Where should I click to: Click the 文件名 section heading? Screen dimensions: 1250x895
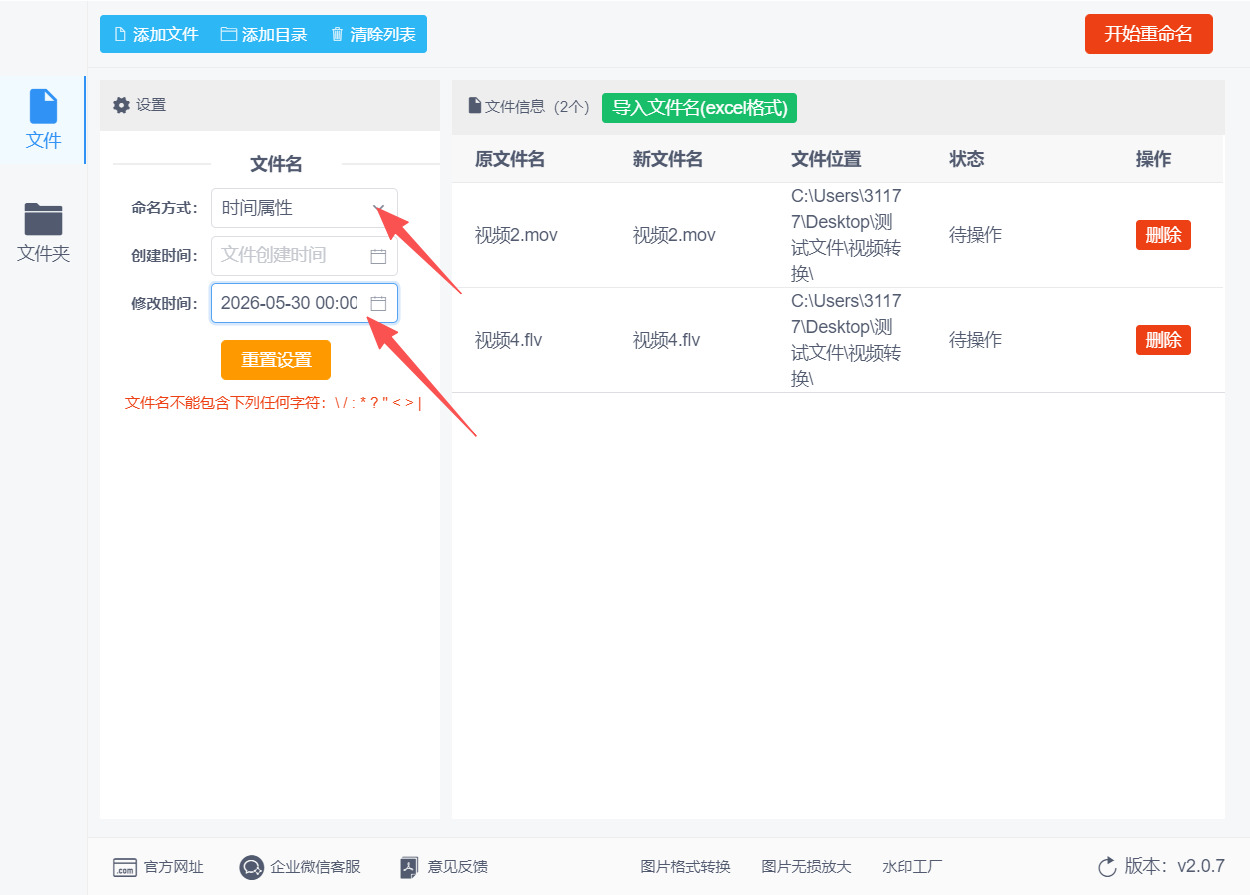(x=276, y=164)
